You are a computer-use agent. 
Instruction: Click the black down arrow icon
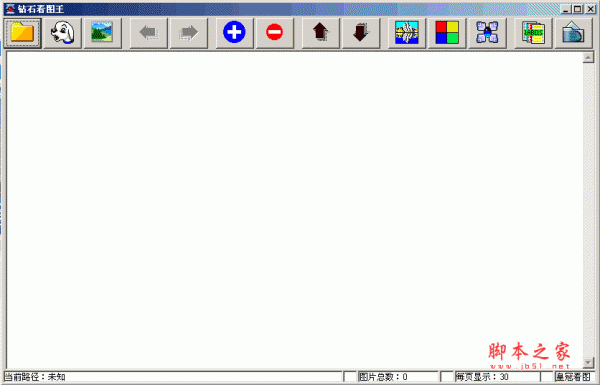point(361,33)
